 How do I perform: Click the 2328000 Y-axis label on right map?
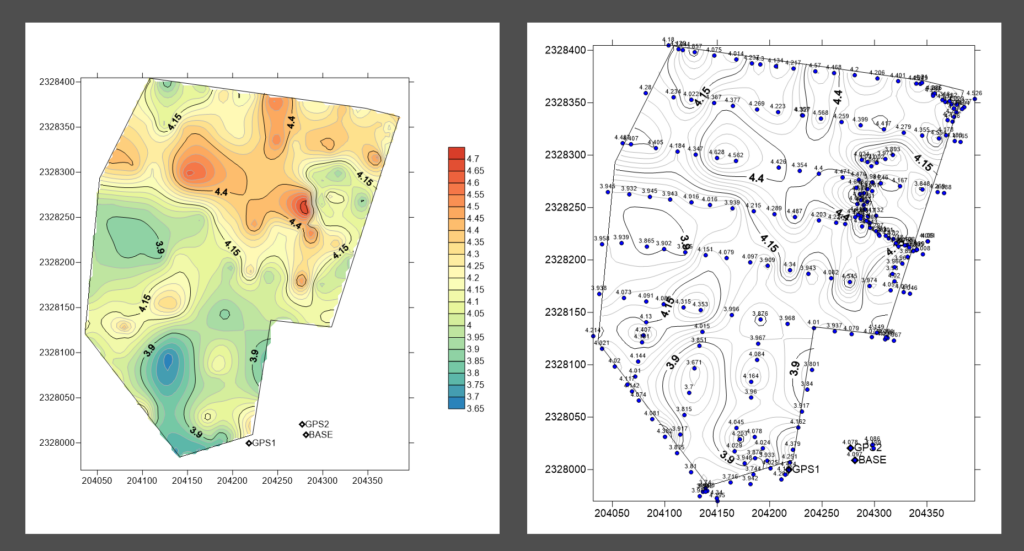pyautogui.click(x=565, y=469)
